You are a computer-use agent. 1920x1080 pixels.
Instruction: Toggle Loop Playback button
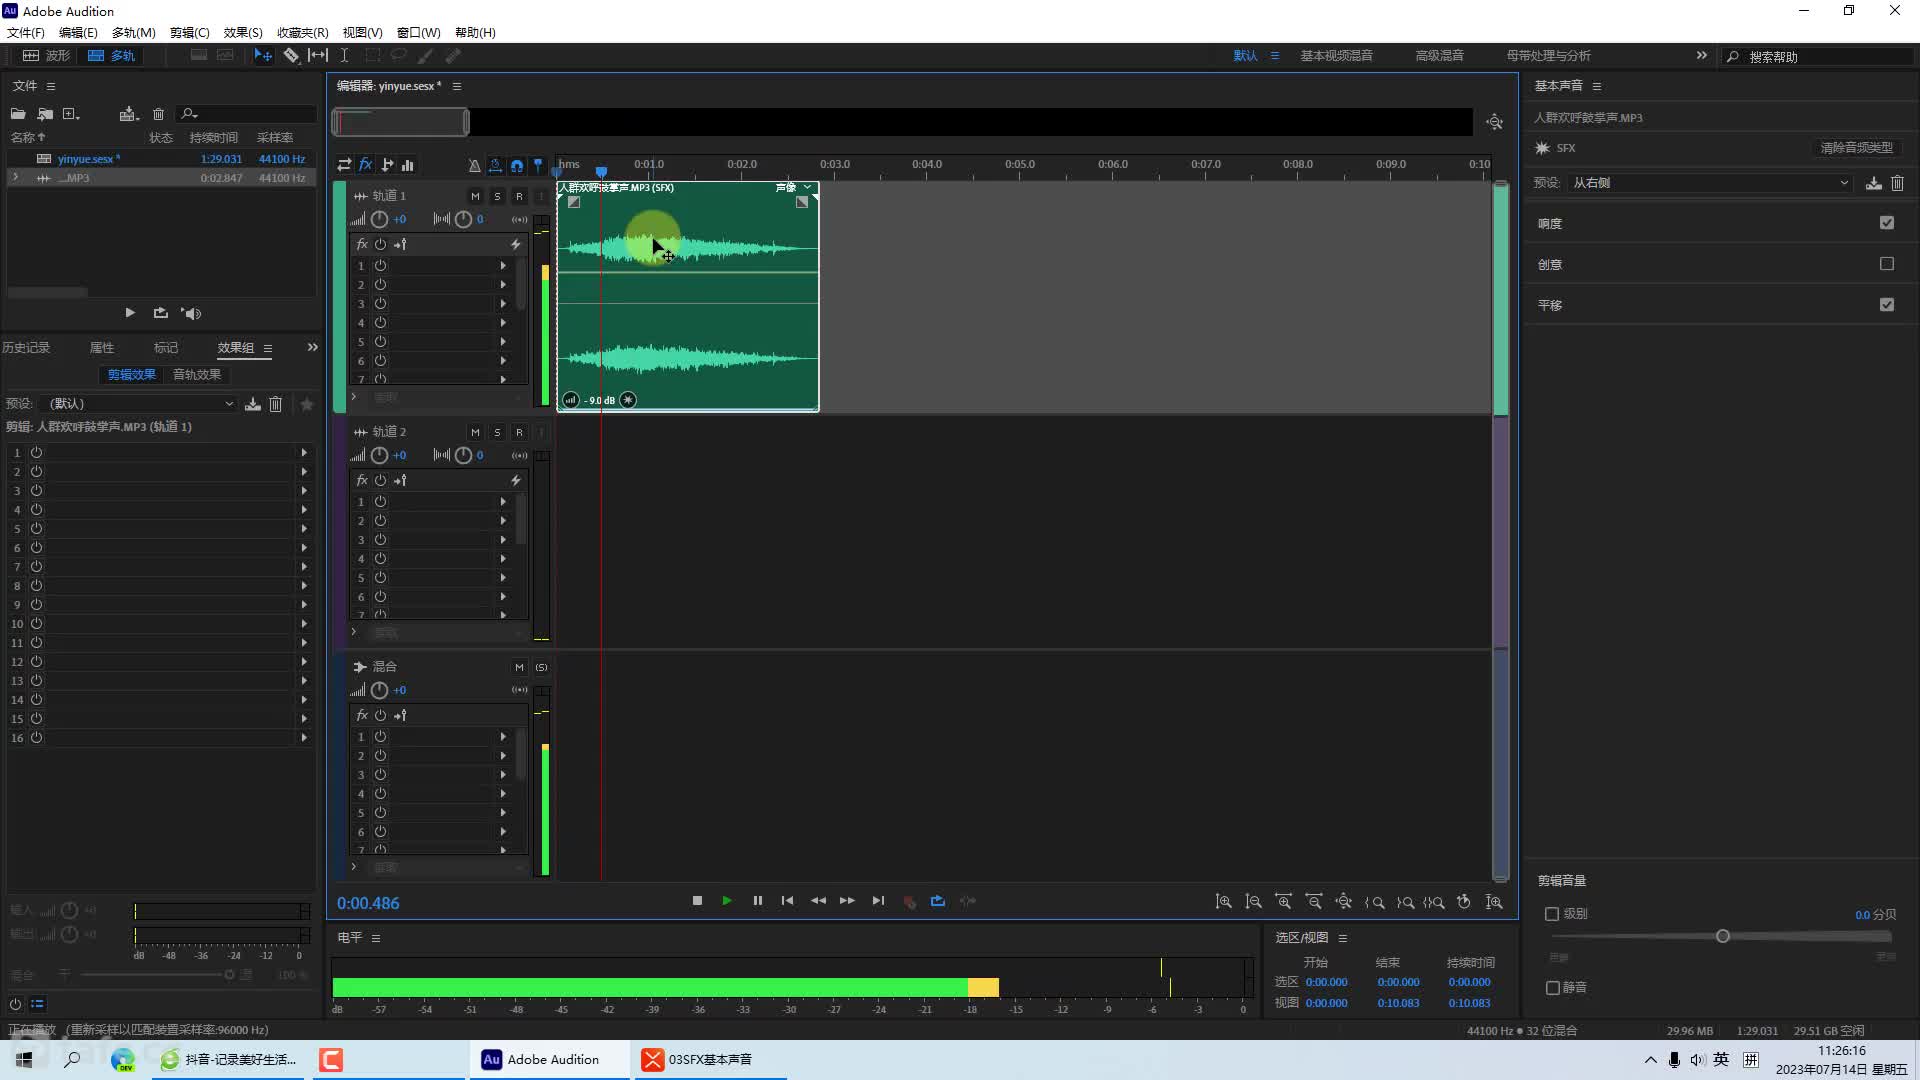pos(938,901)
